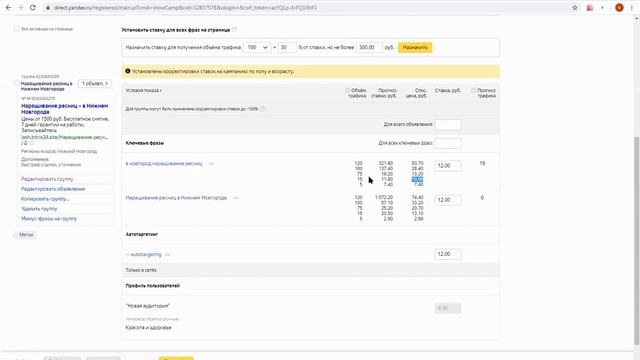Go back using the browser back arrow

[x=8, y=8]
